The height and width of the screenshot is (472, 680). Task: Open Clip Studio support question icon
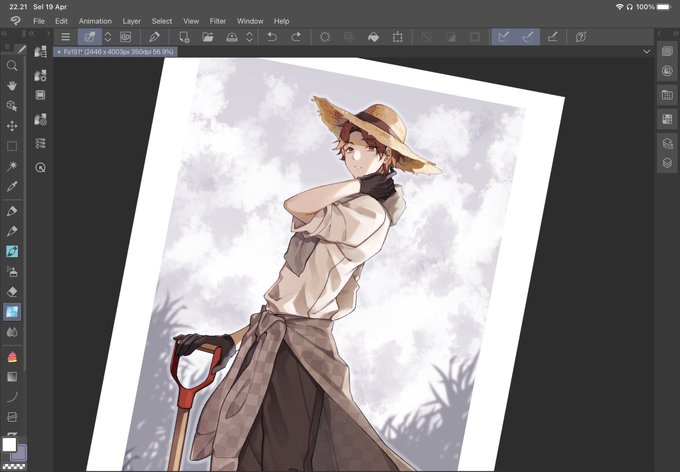(x=581, y=37)
